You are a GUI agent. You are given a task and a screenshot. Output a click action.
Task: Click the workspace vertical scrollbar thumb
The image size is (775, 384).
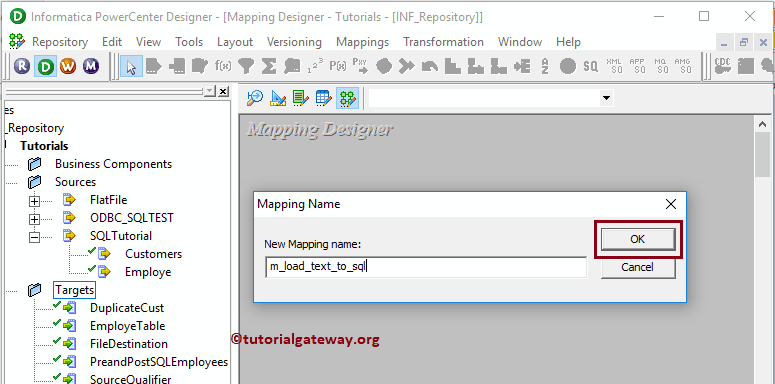[763, 154]
